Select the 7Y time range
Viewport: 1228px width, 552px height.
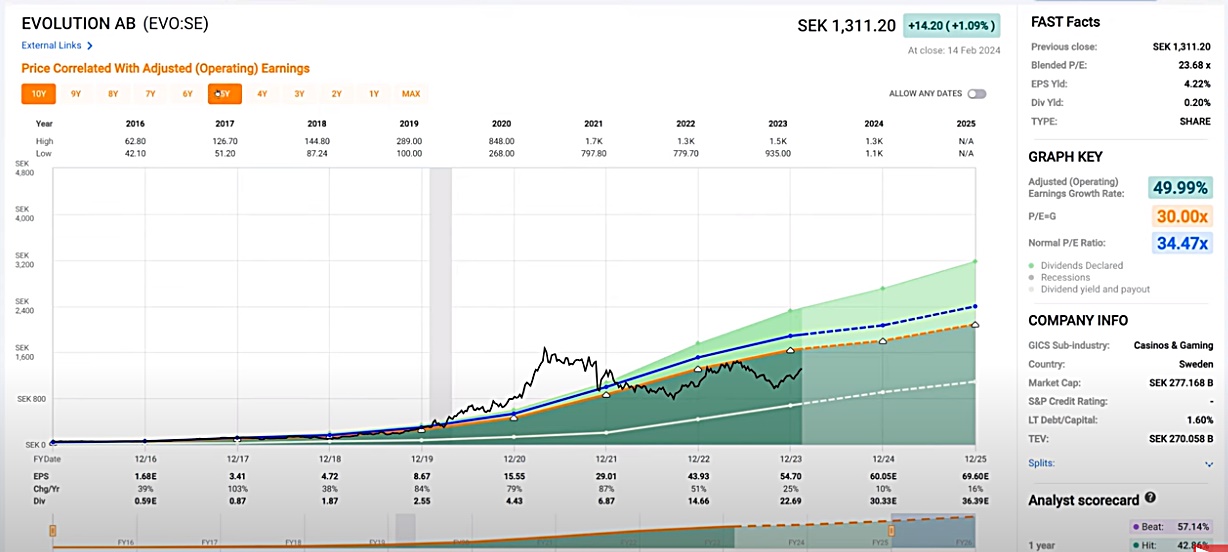(x=150, y=94)
